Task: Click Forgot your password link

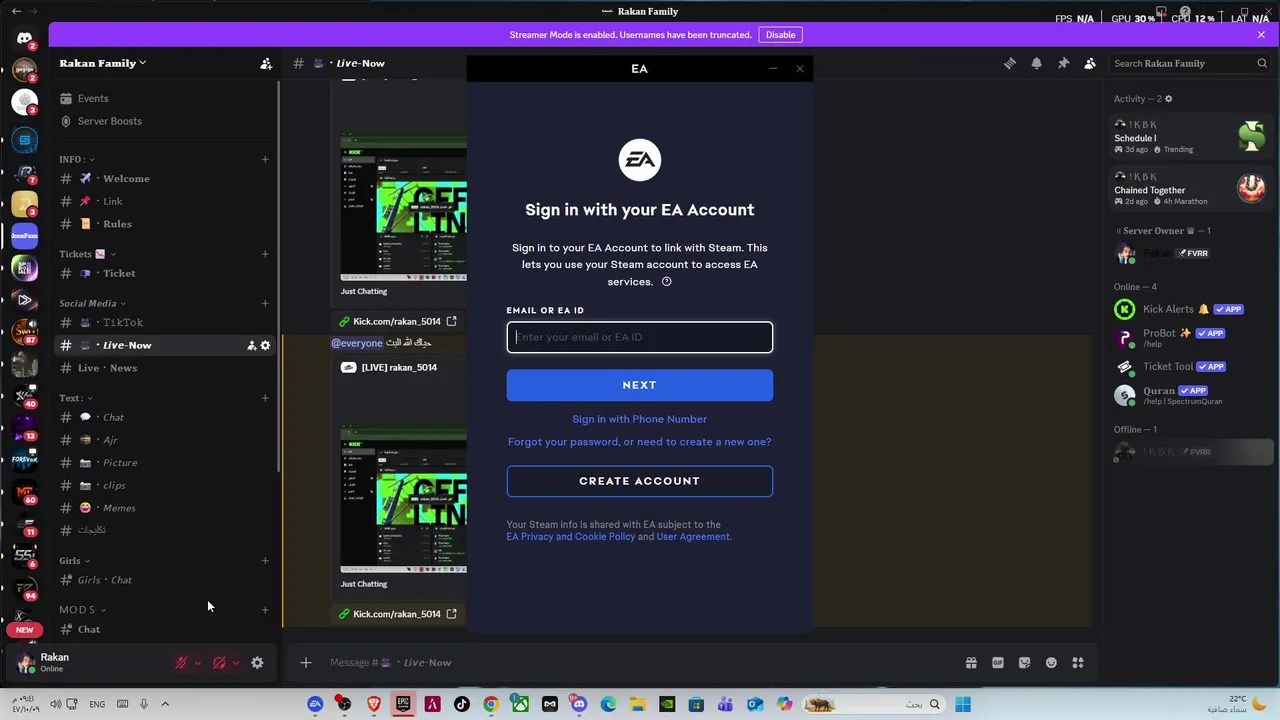Action: [x=639, y=442]
